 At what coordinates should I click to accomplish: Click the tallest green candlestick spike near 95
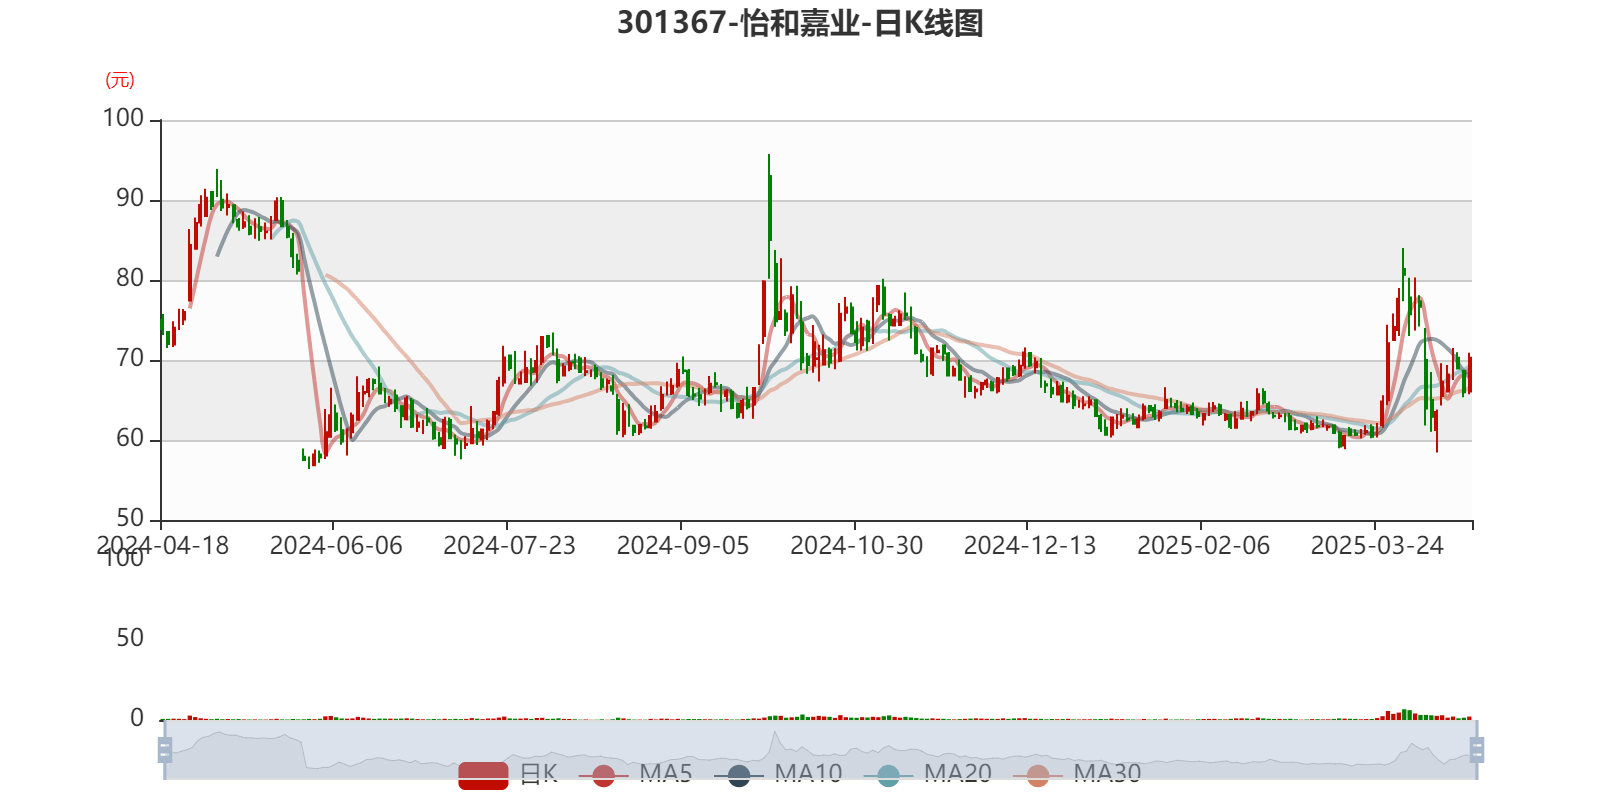pos(769,200)
